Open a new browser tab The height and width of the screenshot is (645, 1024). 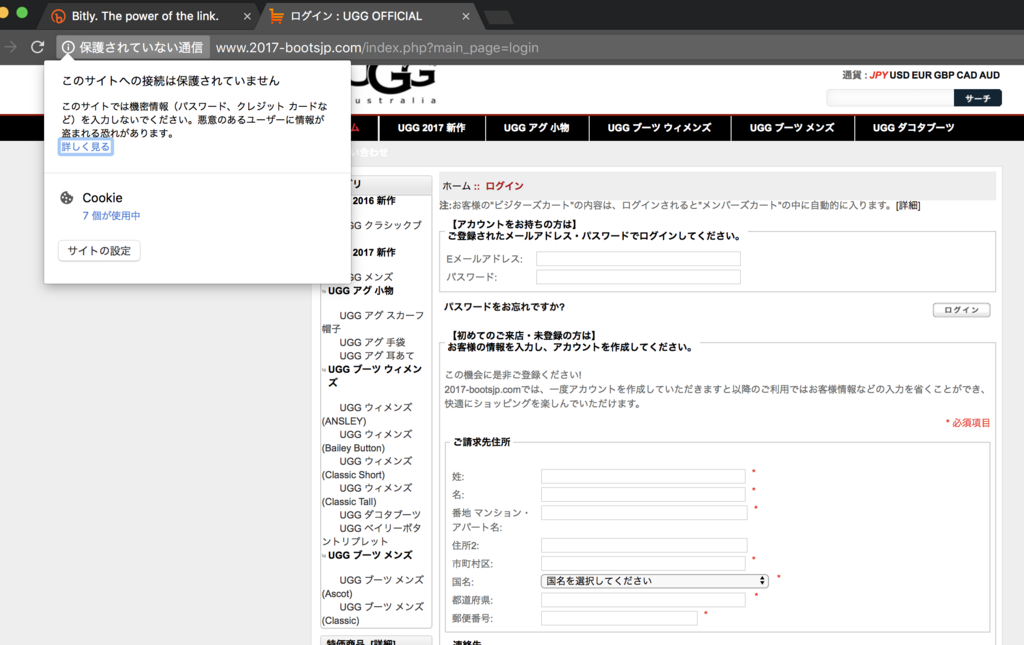[x=499, y=18]
